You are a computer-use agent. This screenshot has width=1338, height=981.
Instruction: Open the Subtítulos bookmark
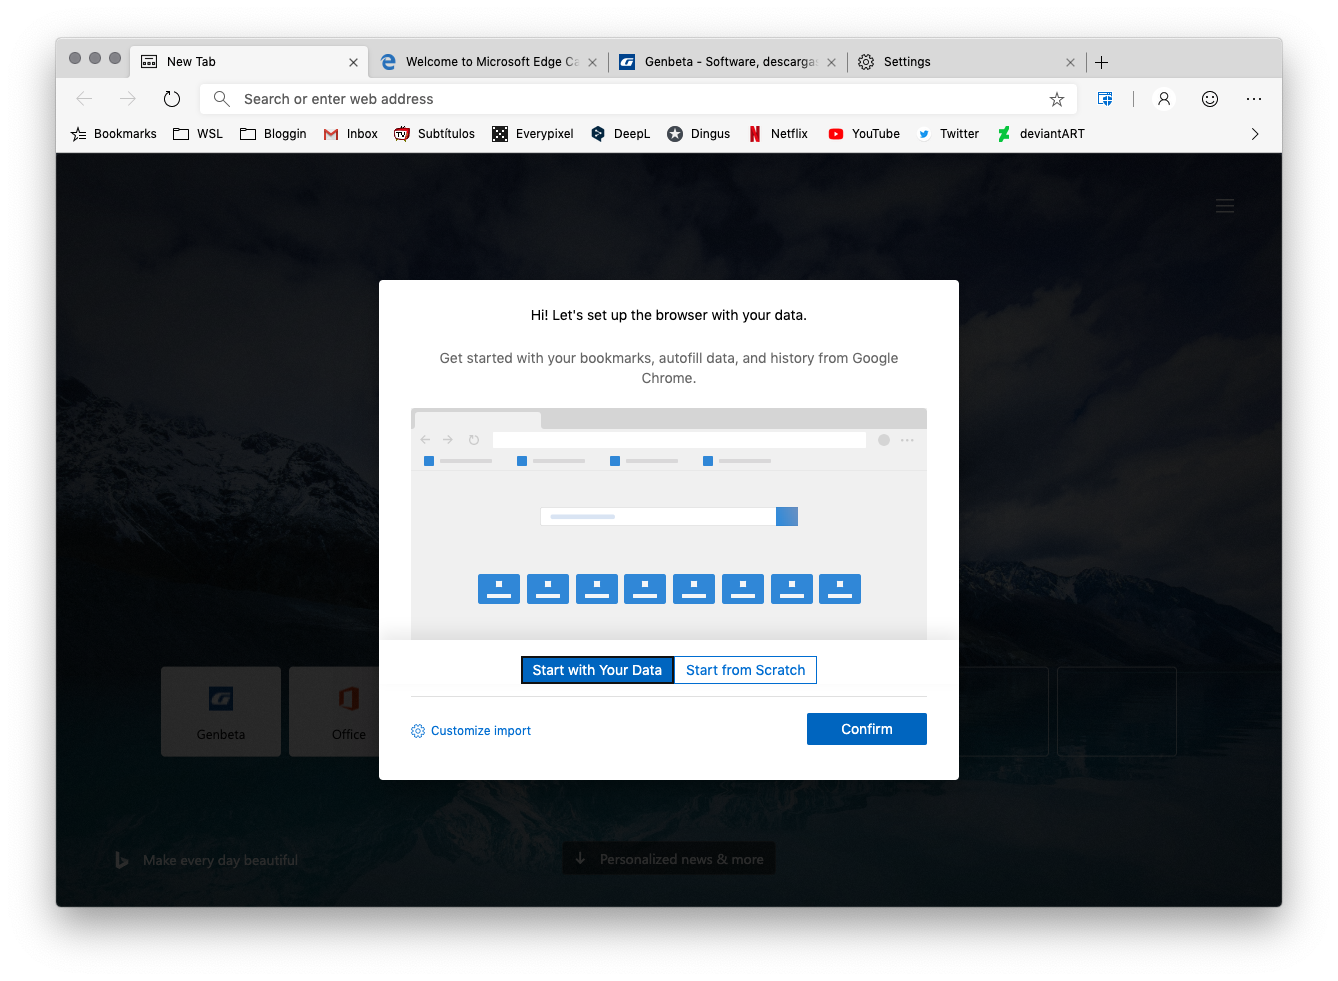(434, 134)
